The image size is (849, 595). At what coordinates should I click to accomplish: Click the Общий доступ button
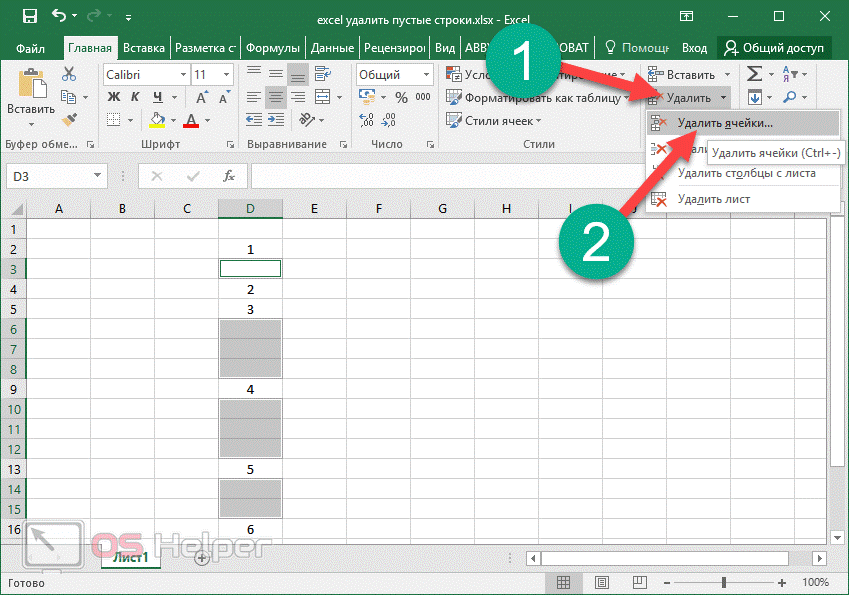(775, 47)
